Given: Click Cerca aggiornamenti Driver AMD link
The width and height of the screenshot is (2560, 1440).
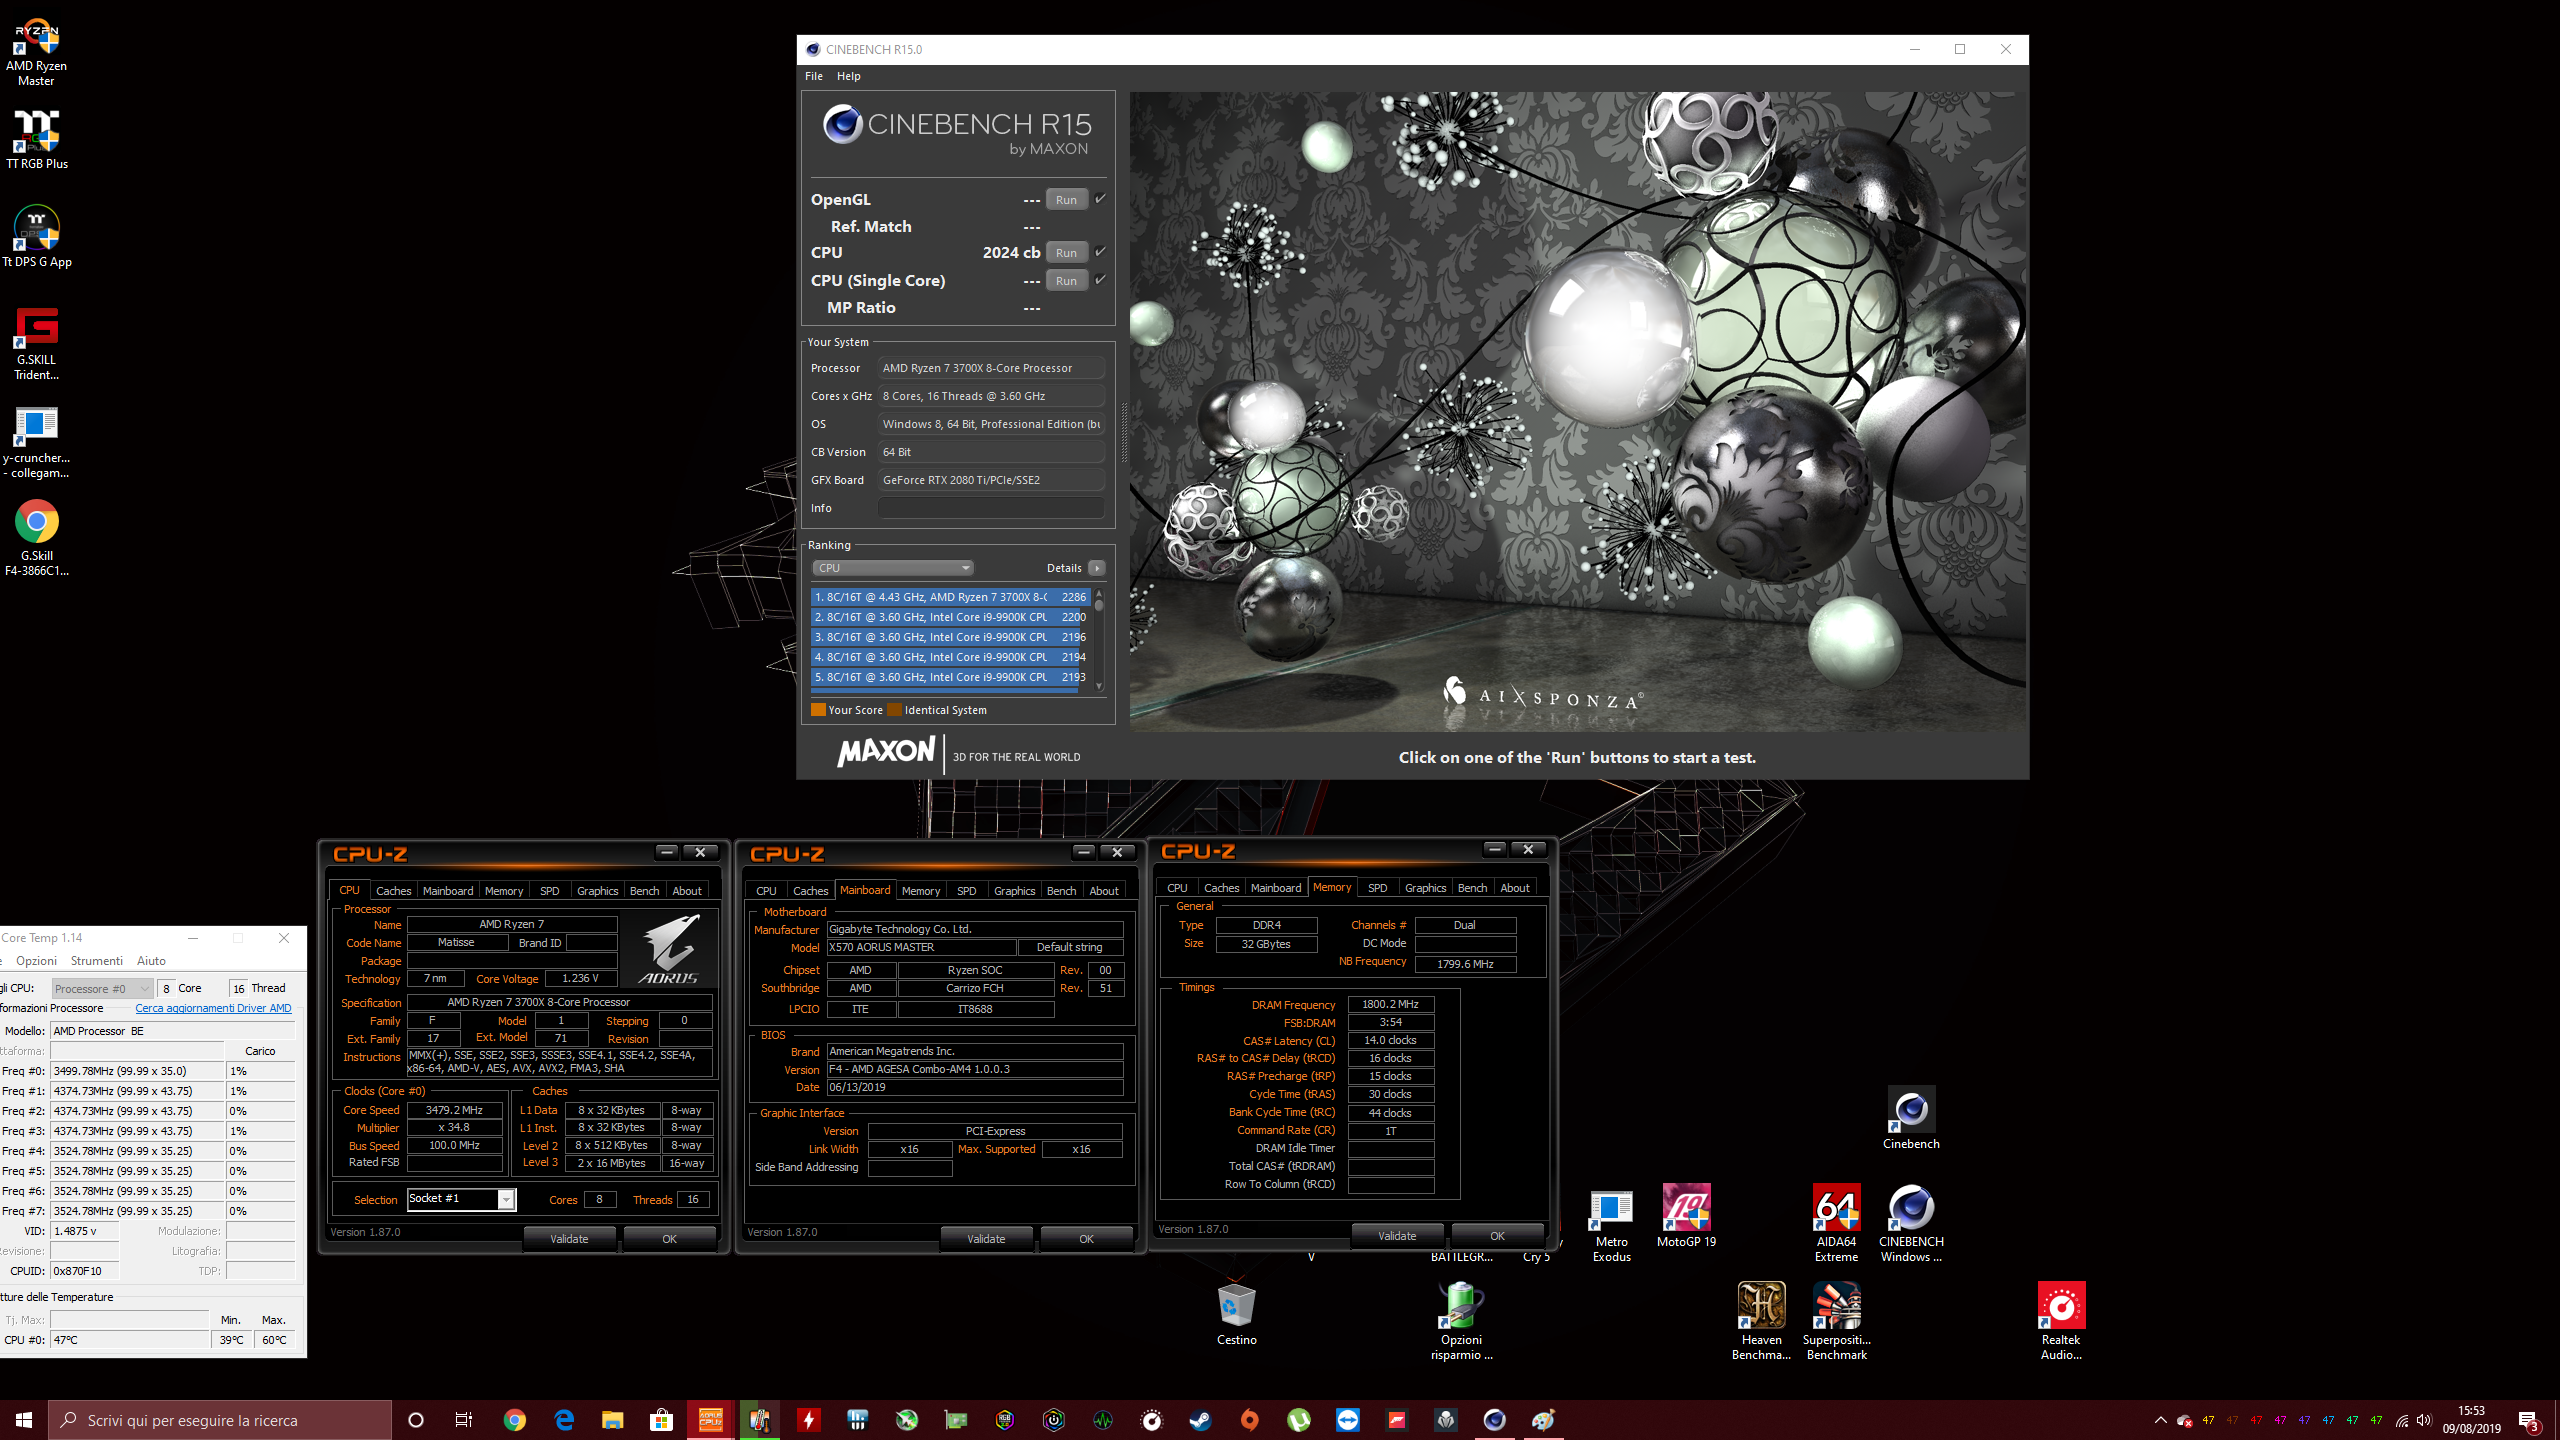Looking at the screenshot, I should [213, 1008].
